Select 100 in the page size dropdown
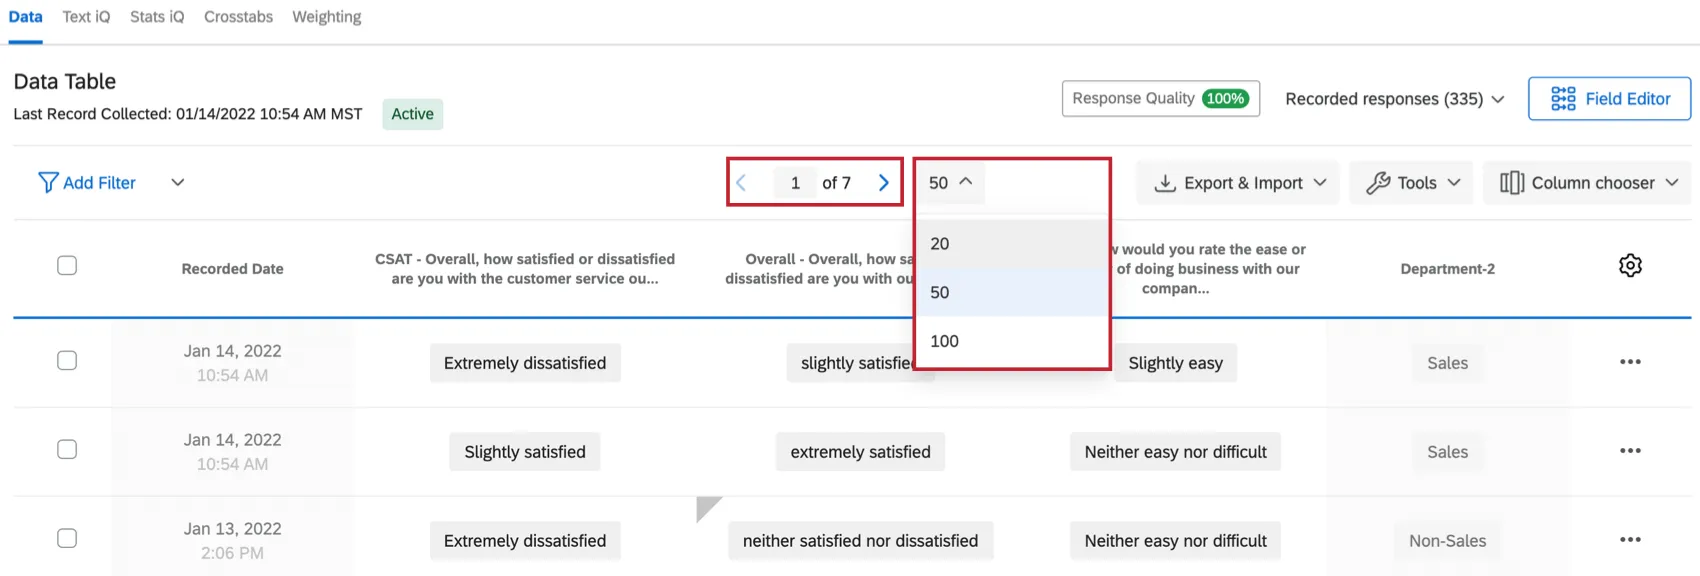1700x576 pixels. click(944, 340)
